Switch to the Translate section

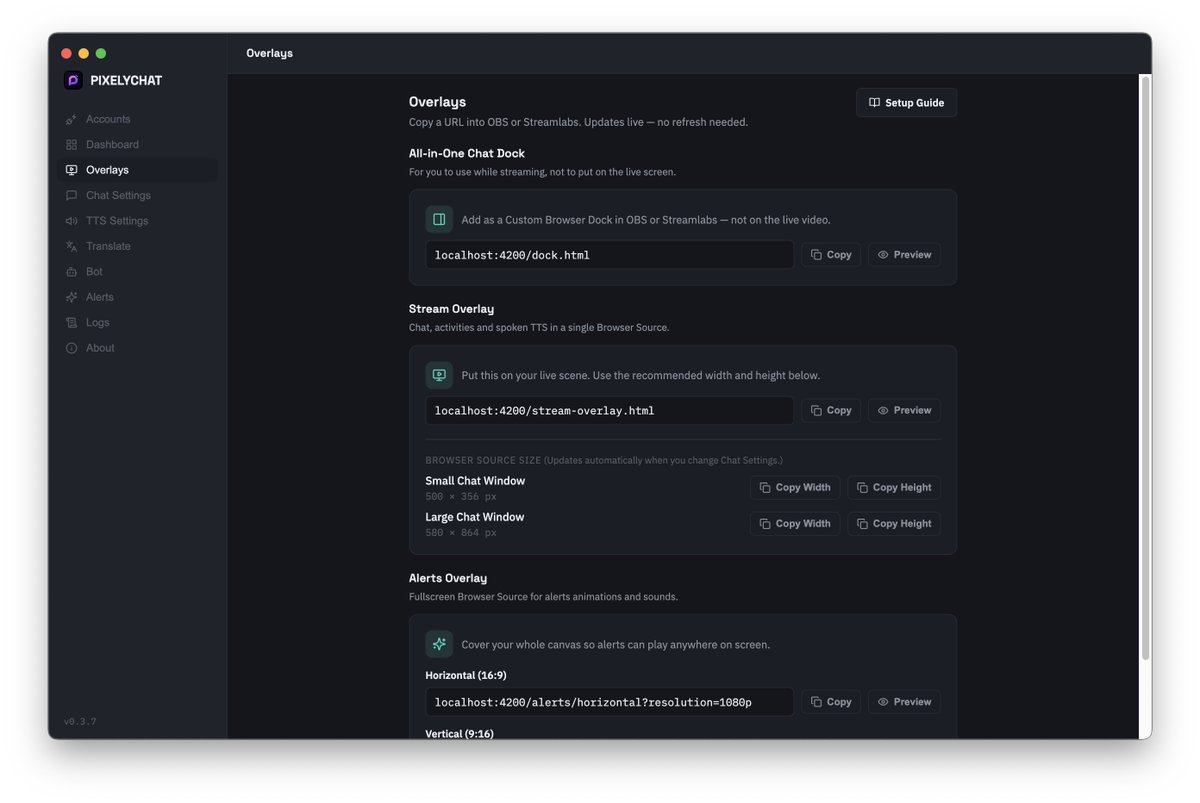point(138,246)
